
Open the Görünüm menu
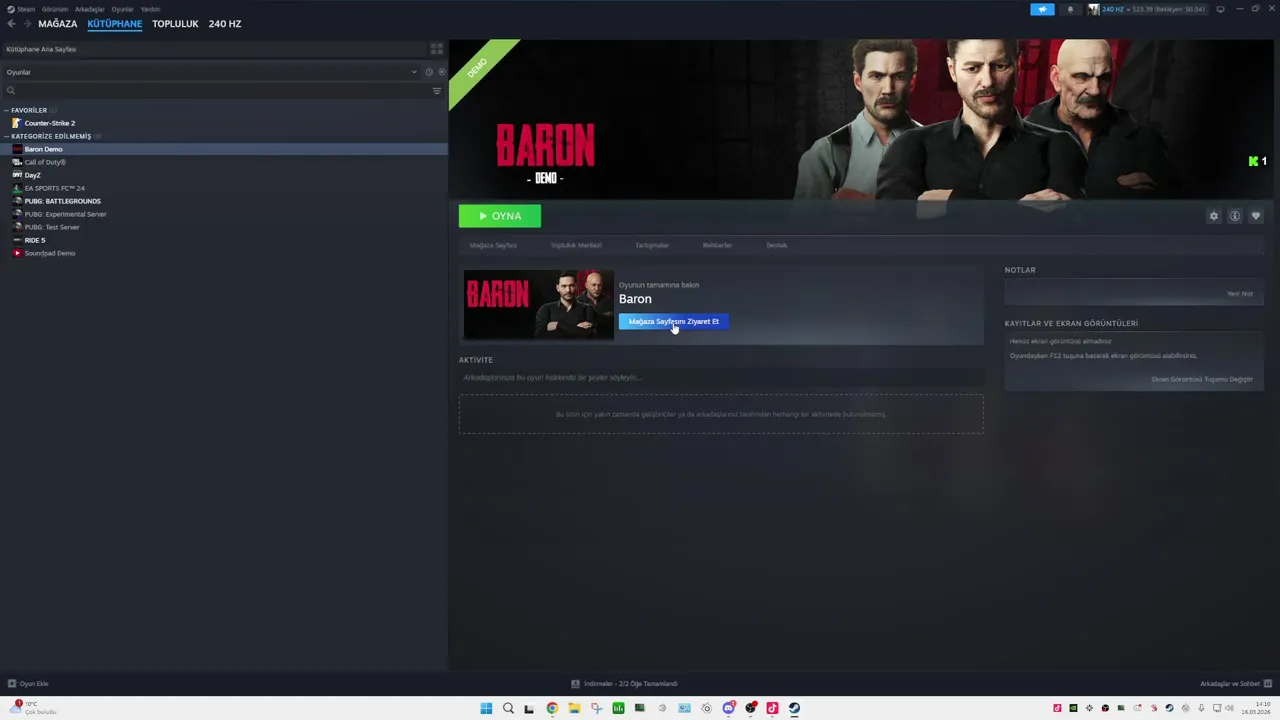55,9
